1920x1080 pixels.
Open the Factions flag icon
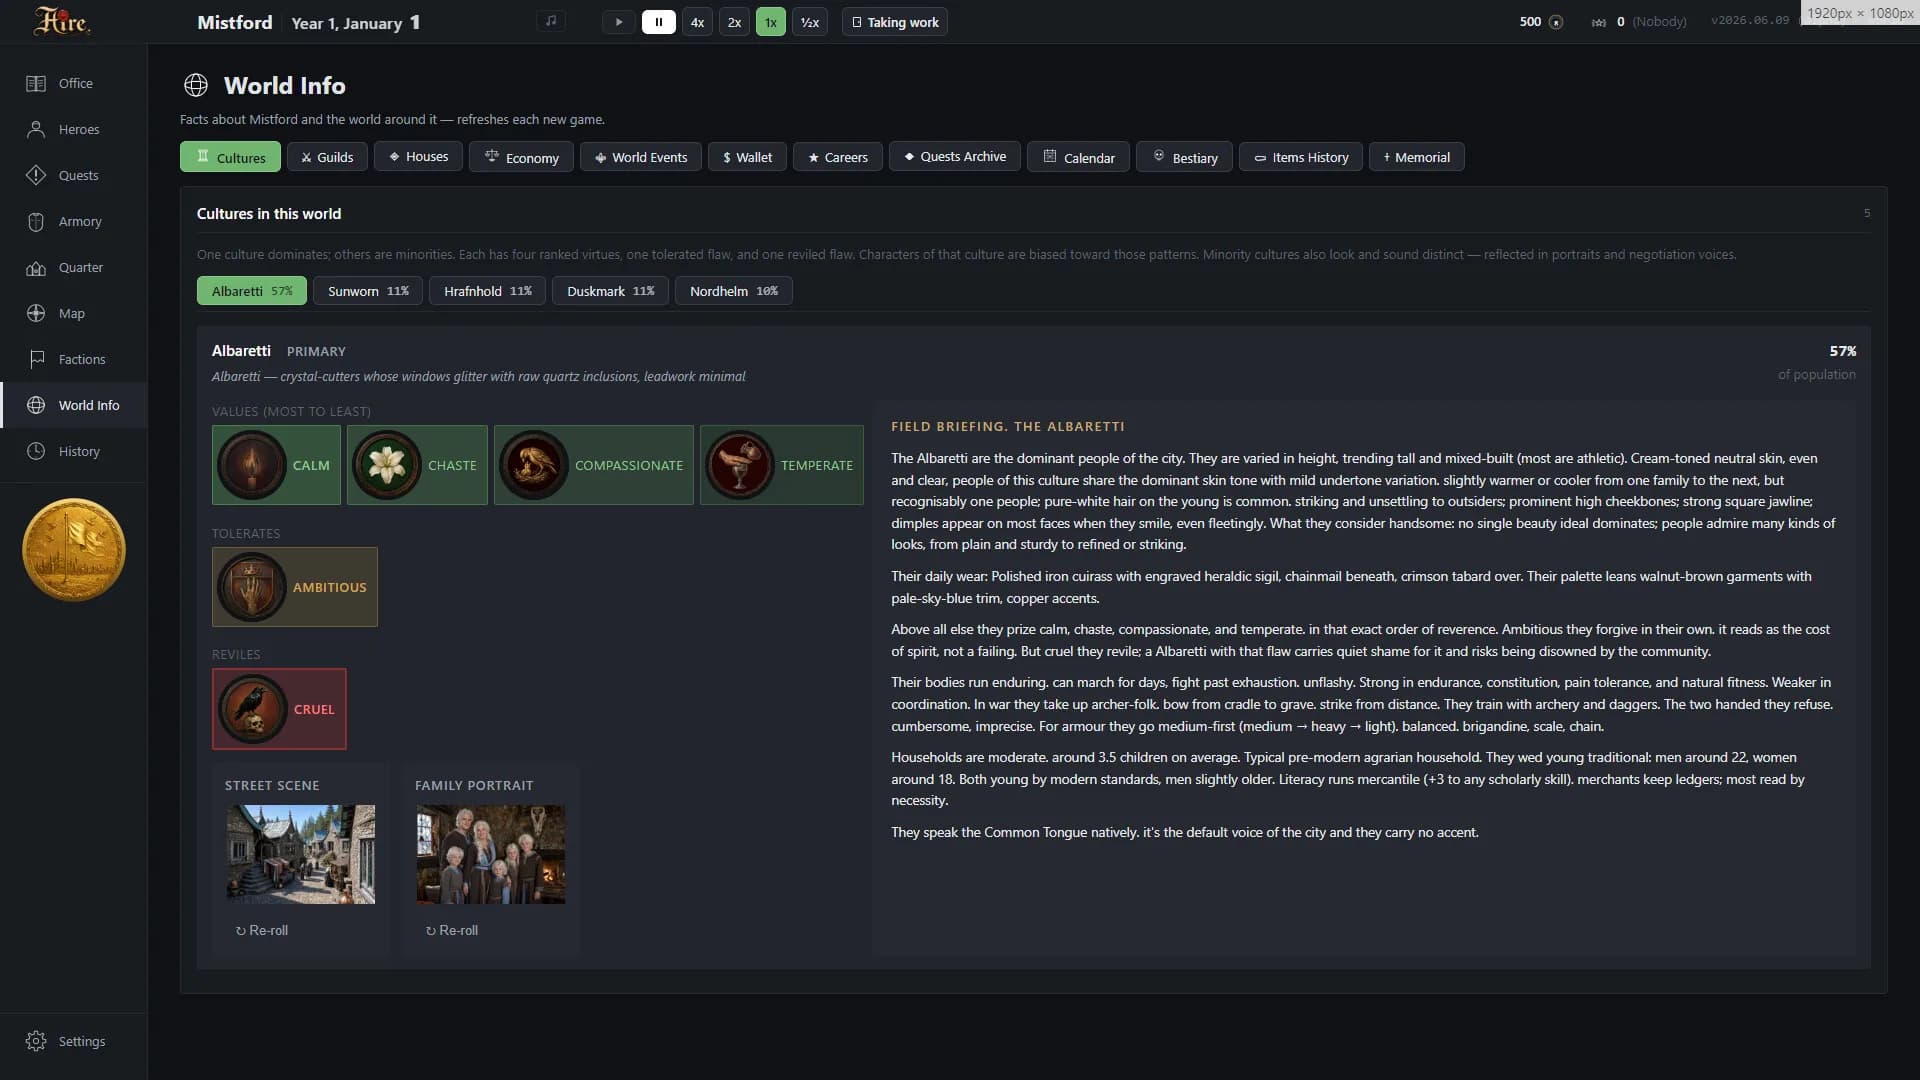[x=36, y=360]
